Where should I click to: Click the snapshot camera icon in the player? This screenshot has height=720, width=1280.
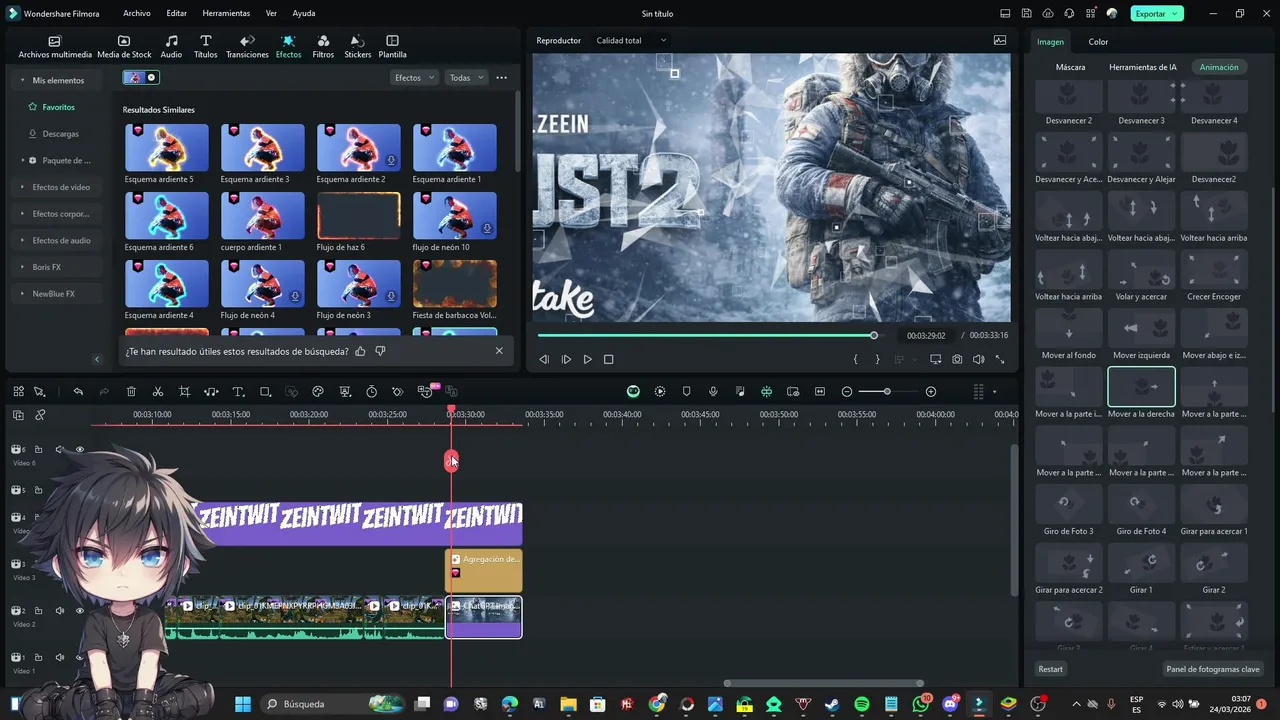coord(958,359)
